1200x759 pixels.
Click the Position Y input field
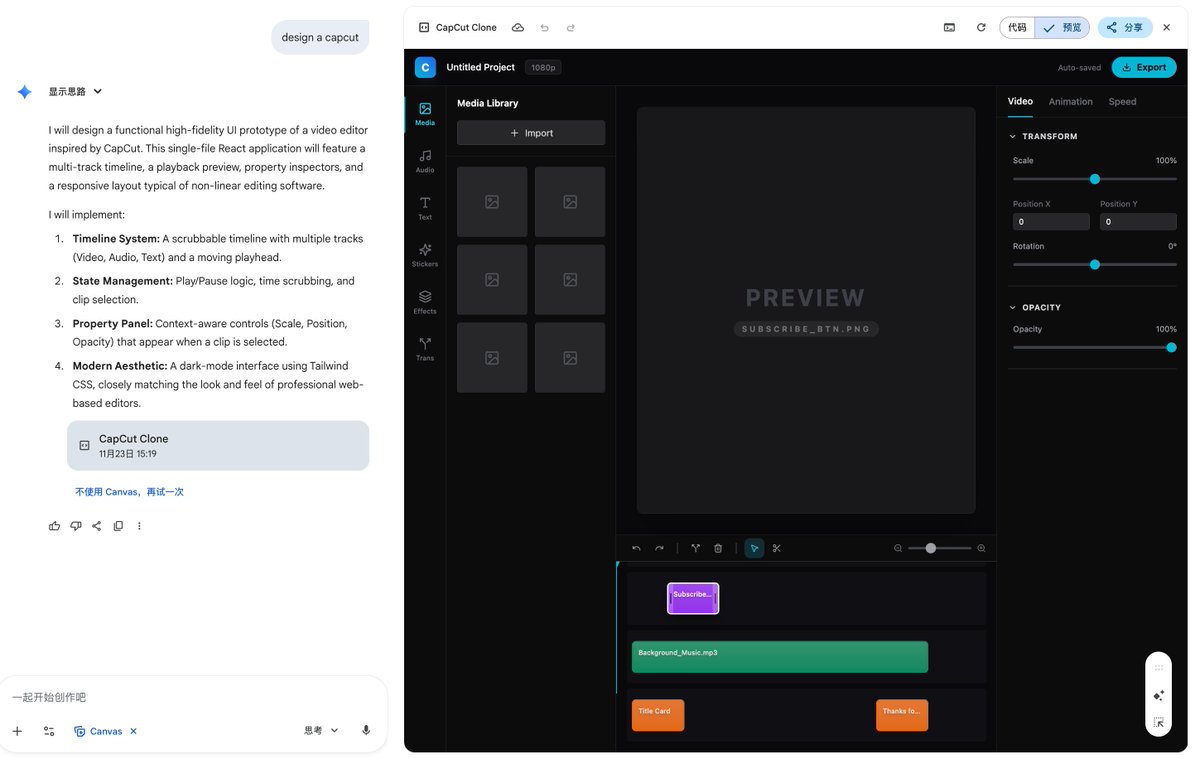click(x=1138, y=222)
